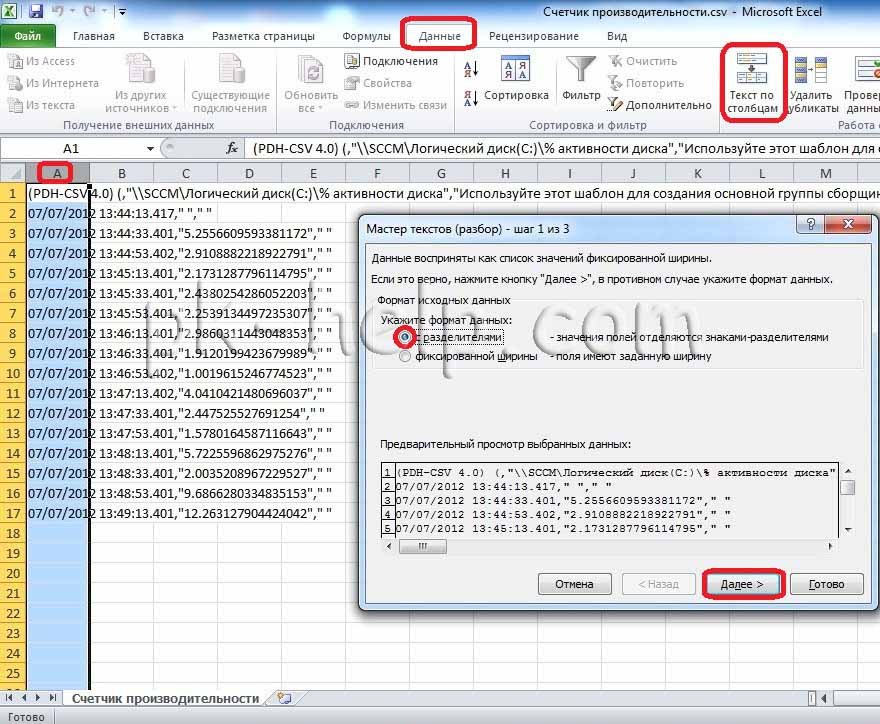Import data Из Интернета
This screenshot has width=880, height=724.
(x=53, y=83)
